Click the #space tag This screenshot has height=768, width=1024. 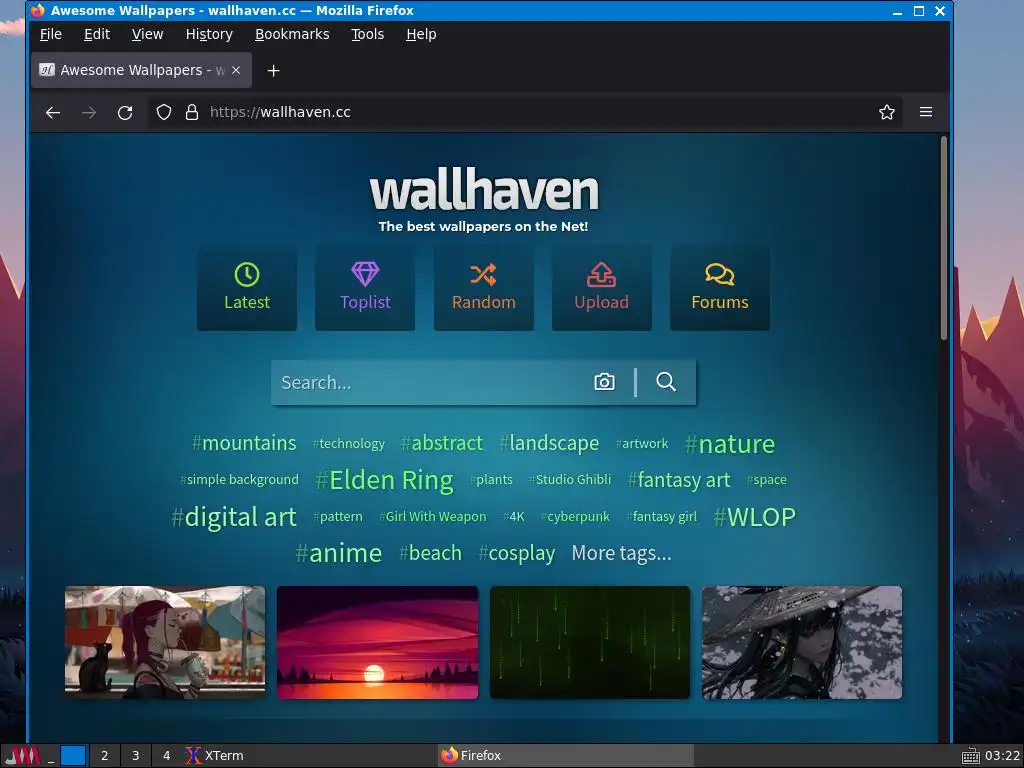[767, 479]
